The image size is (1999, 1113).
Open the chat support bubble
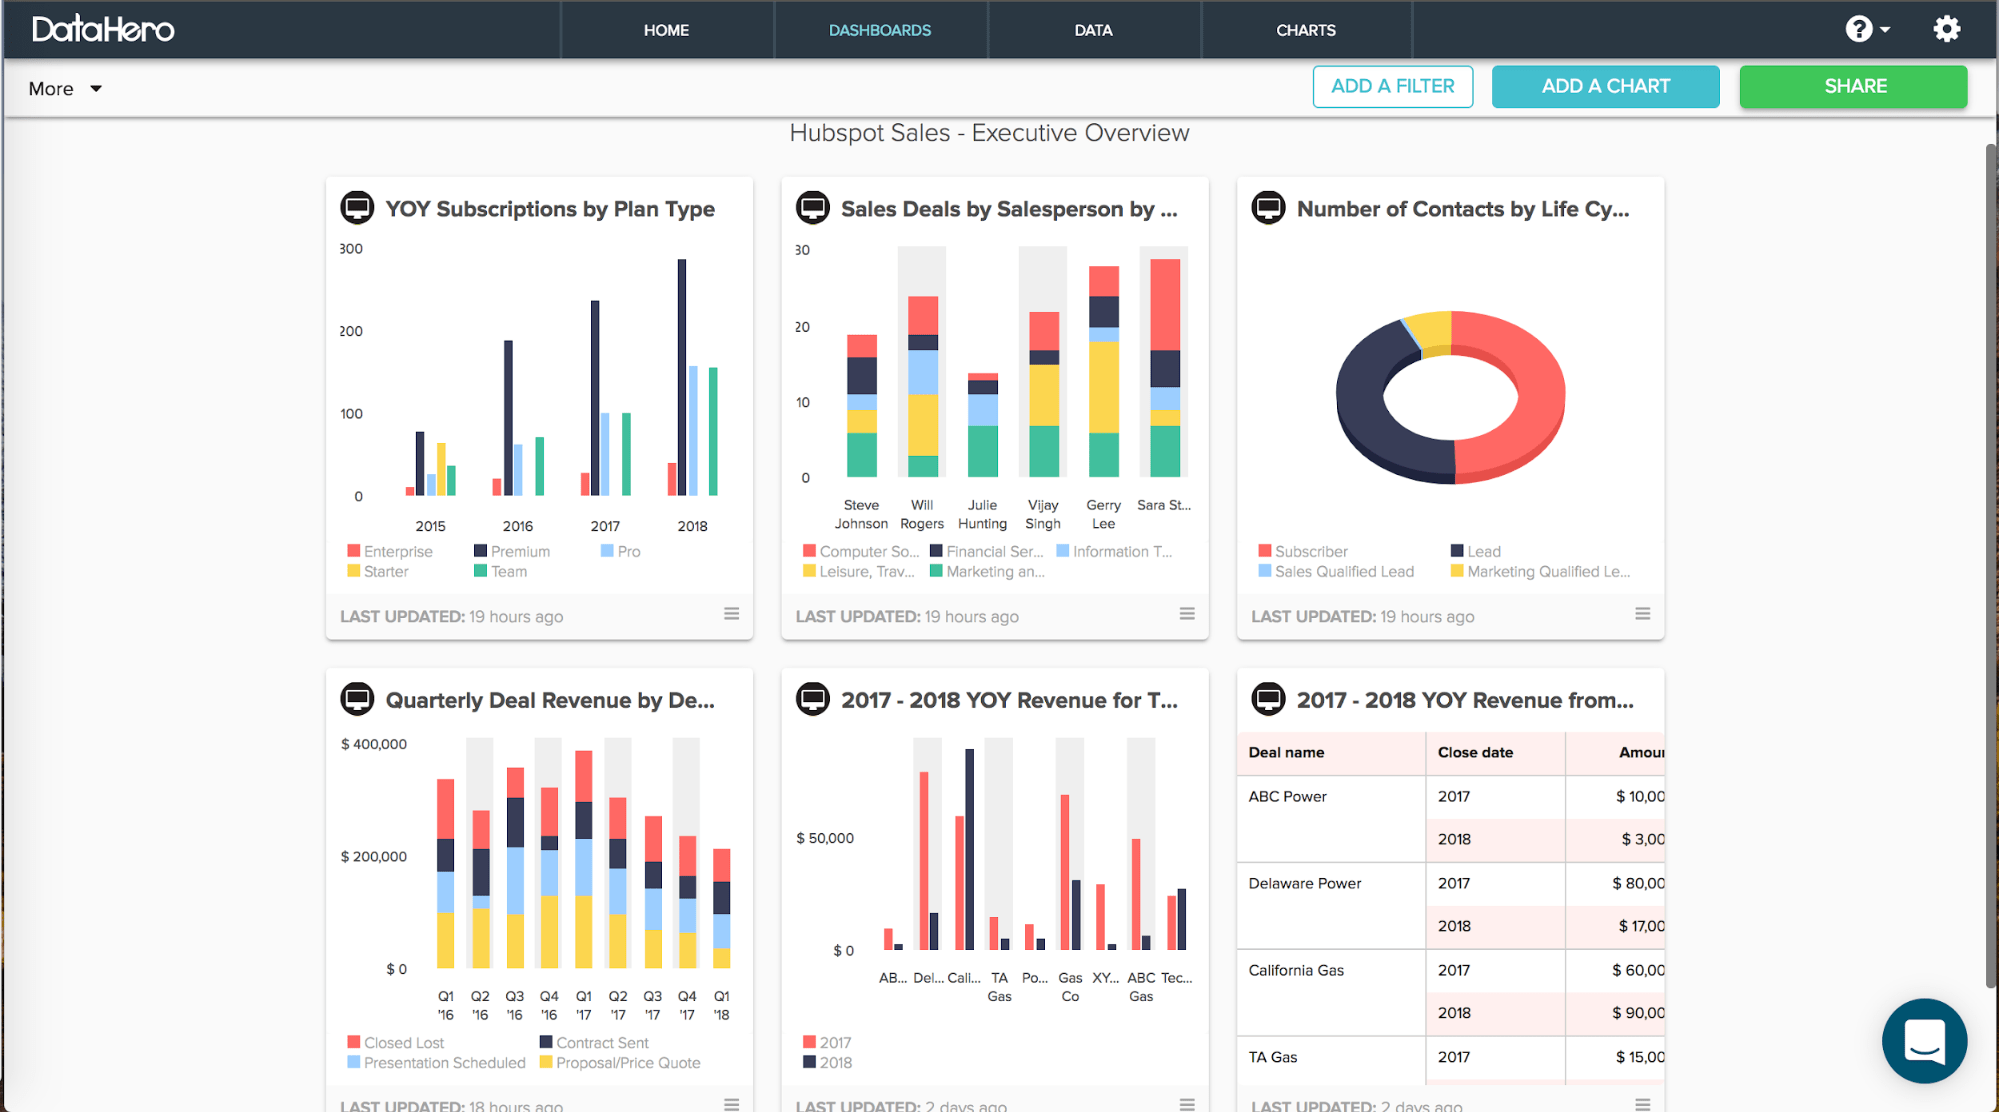click(1924, 1041)
